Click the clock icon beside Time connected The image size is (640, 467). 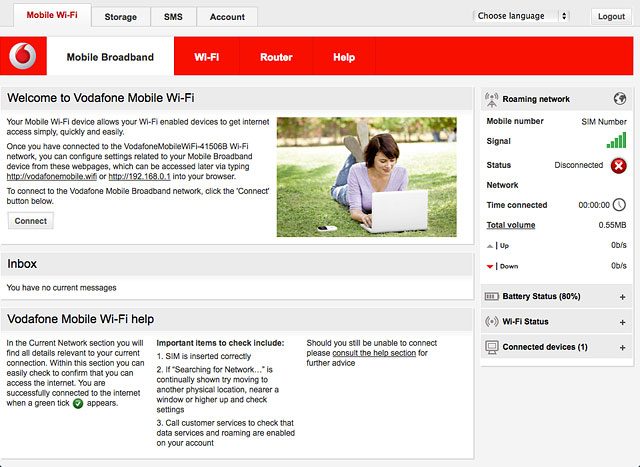(x=619, y=205)
